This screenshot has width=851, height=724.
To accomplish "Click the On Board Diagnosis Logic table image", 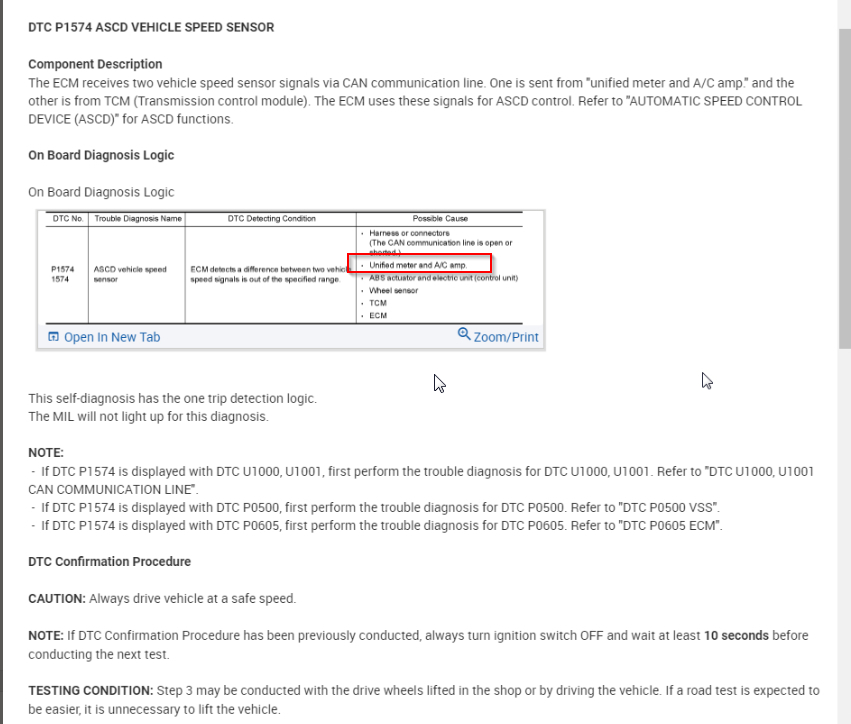I will coord(290,268).
